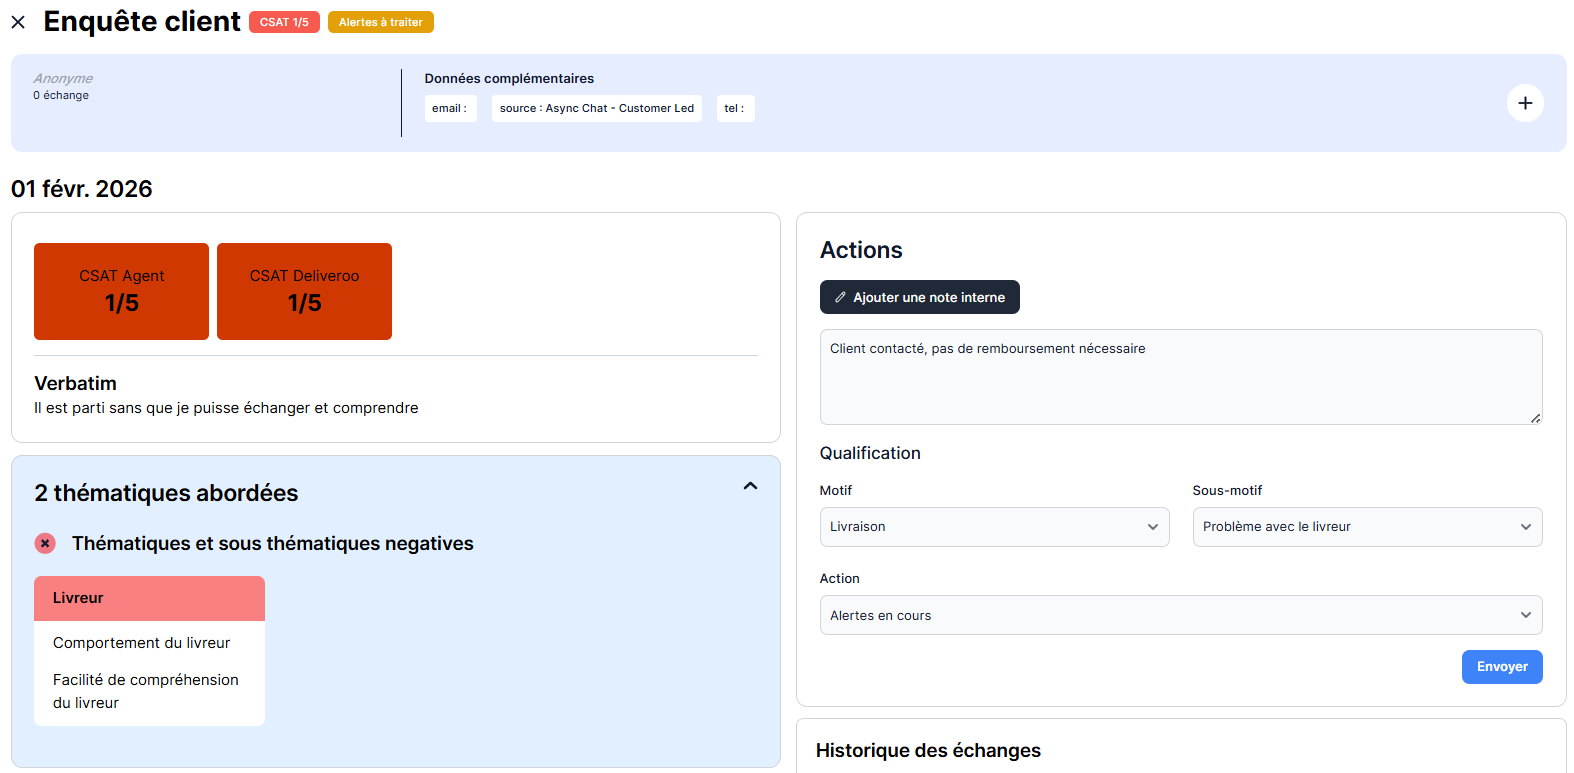The height and width of the screenshot is (773, 1574).
Task: Open the Sous-motif dropdown
Action: click(1366, 527)
